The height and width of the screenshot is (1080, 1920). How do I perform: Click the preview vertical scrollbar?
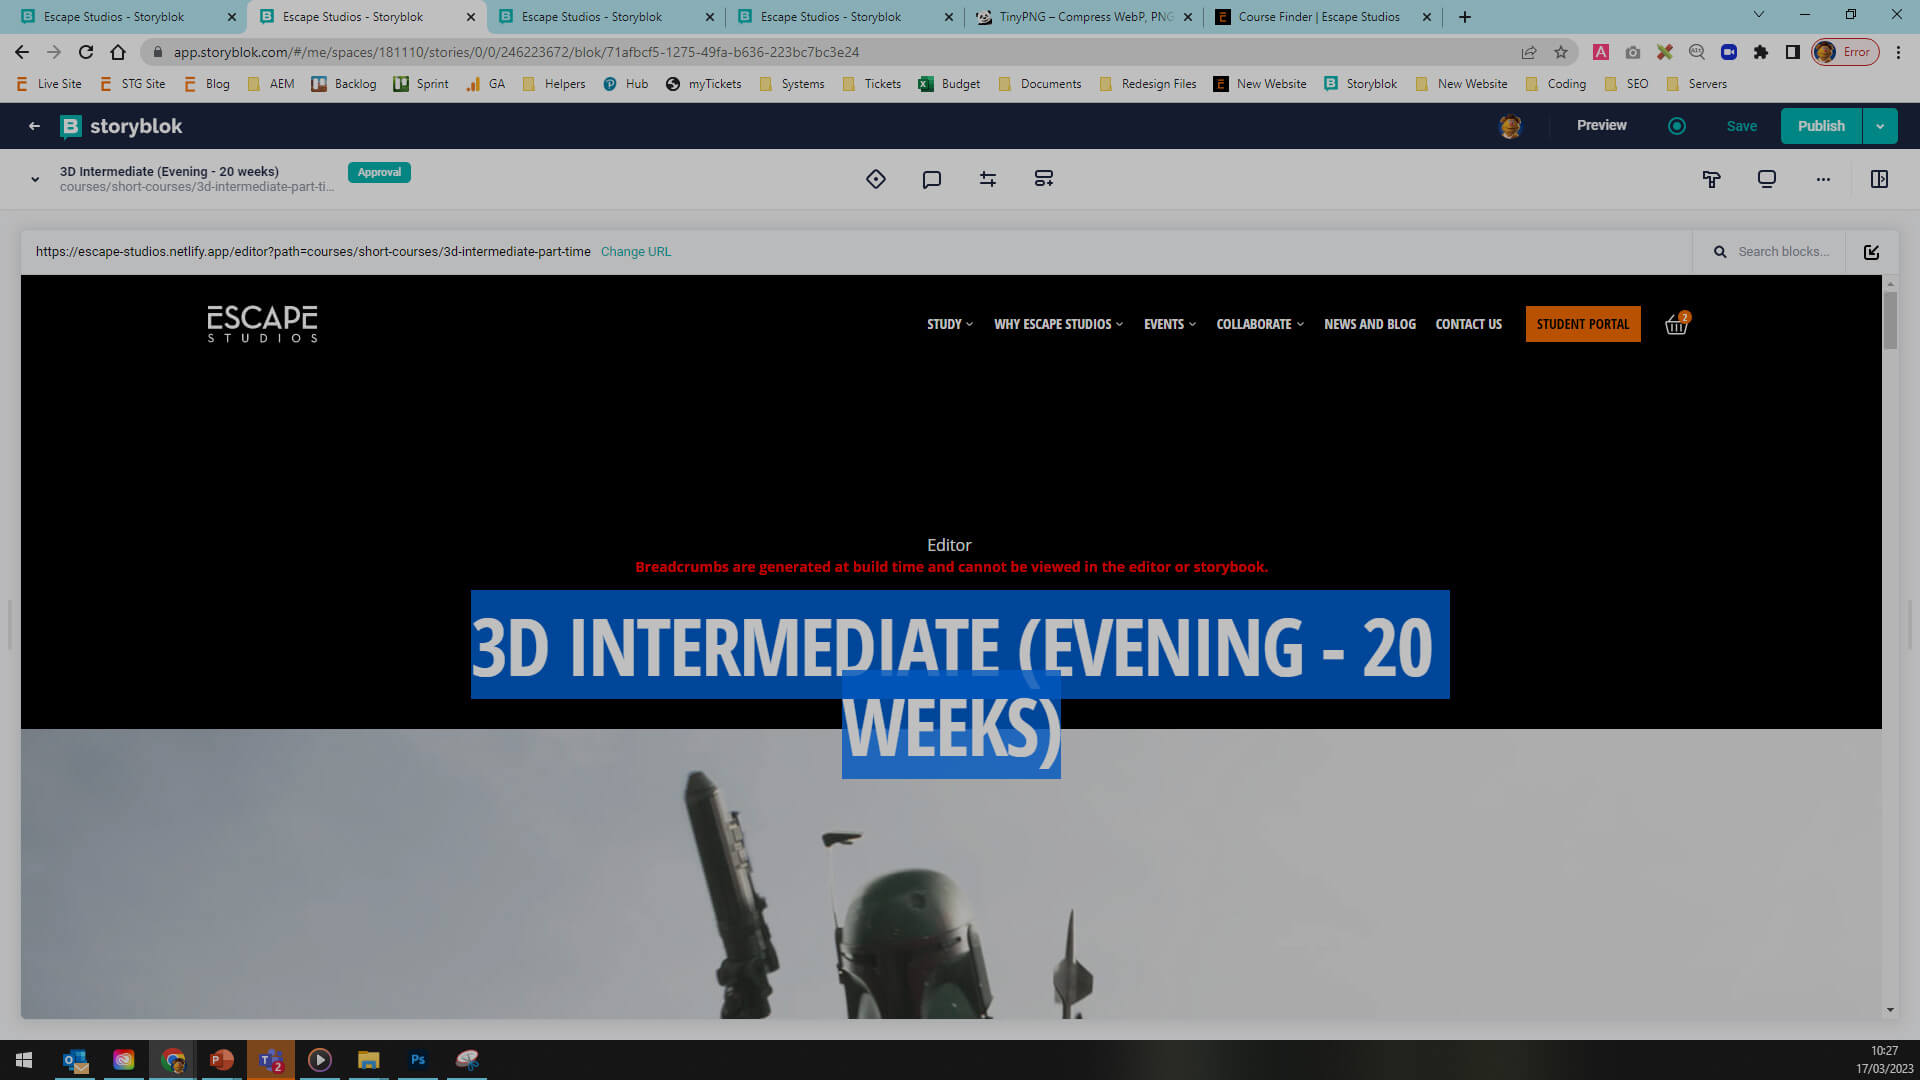[x=1890, y=320]
